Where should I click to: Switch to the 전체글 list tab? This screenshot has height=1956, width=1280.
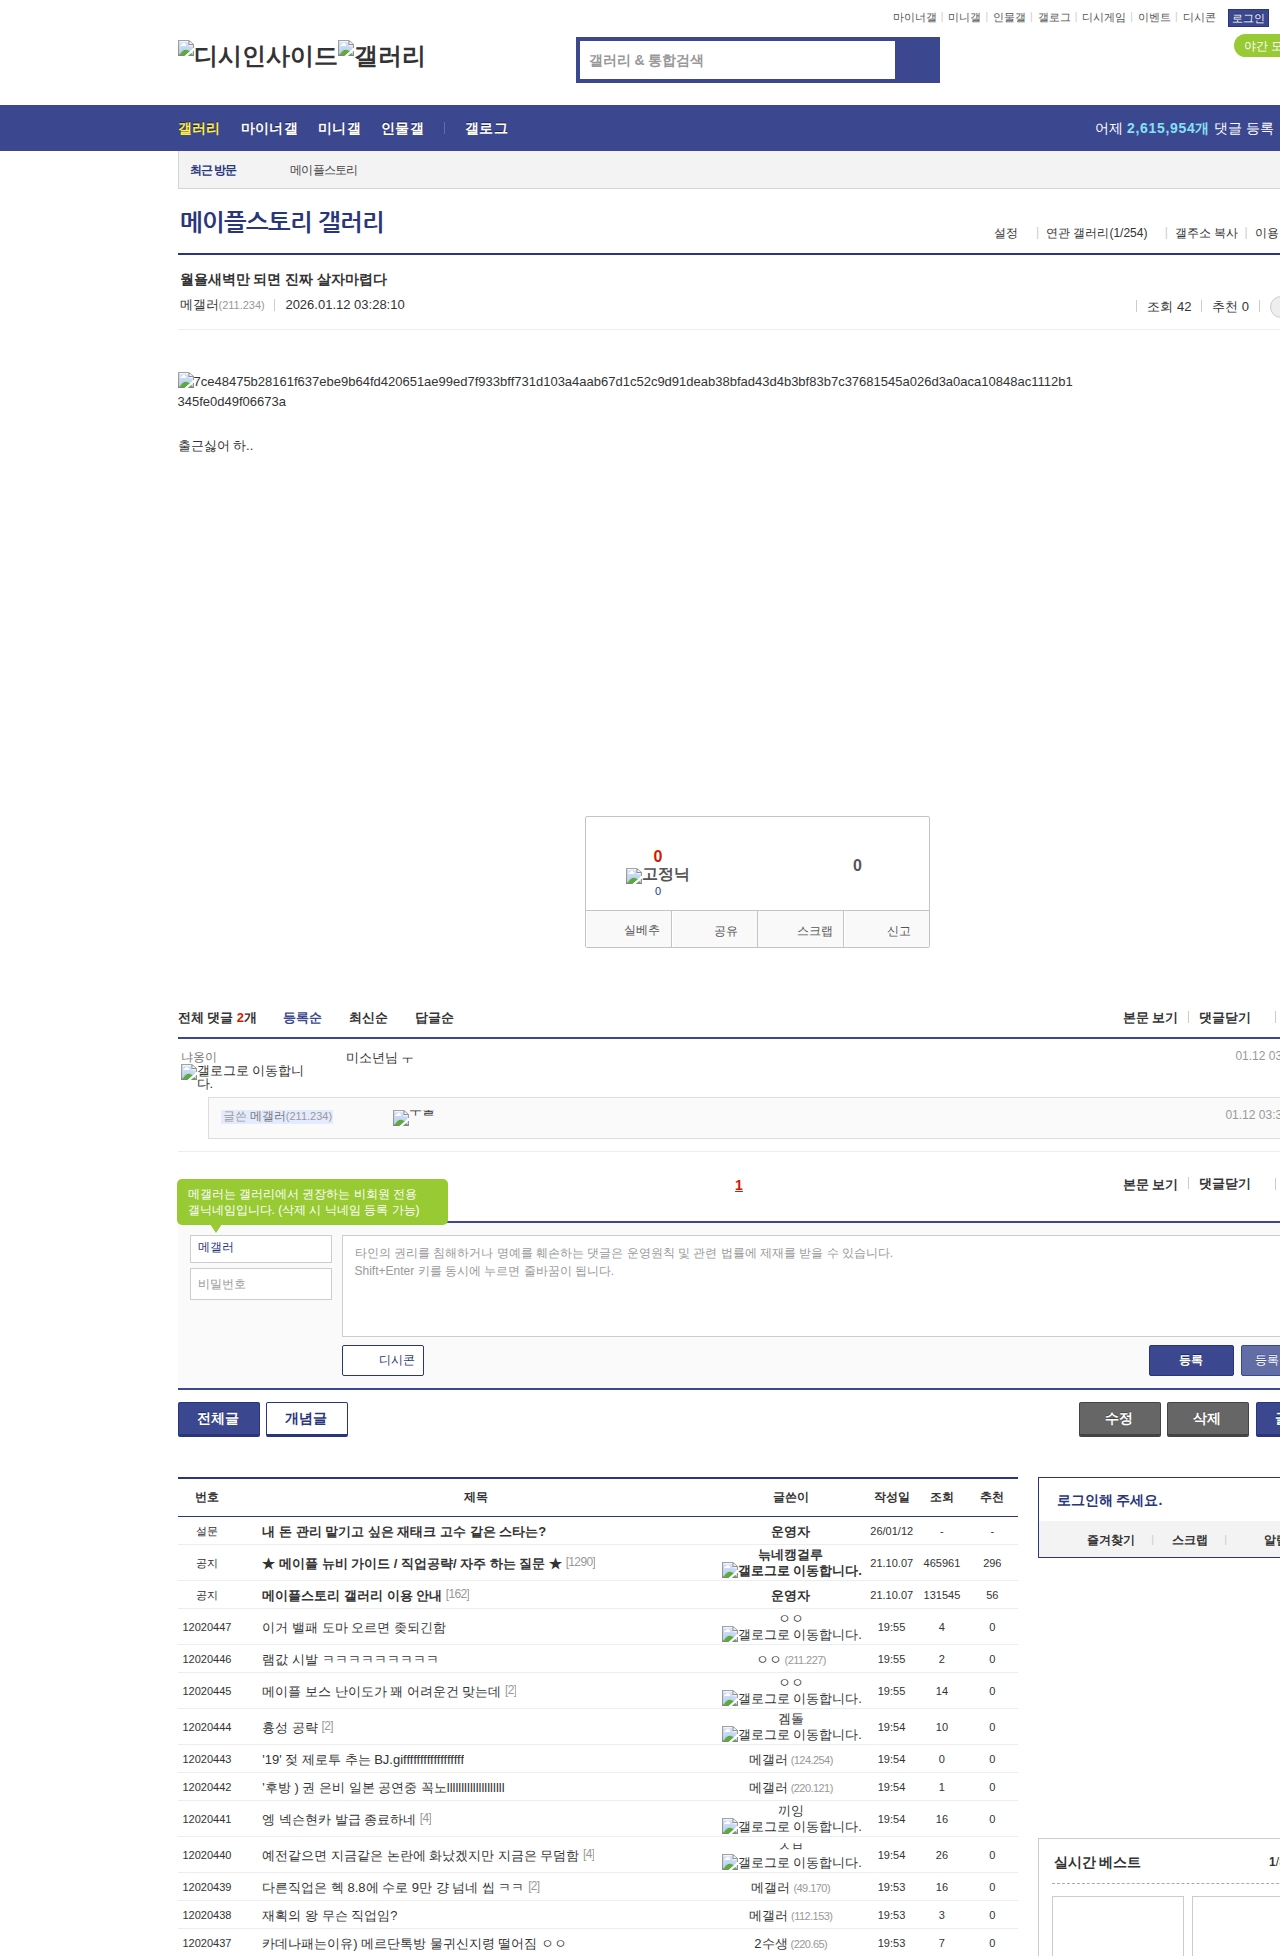(x=218, y=1419)
